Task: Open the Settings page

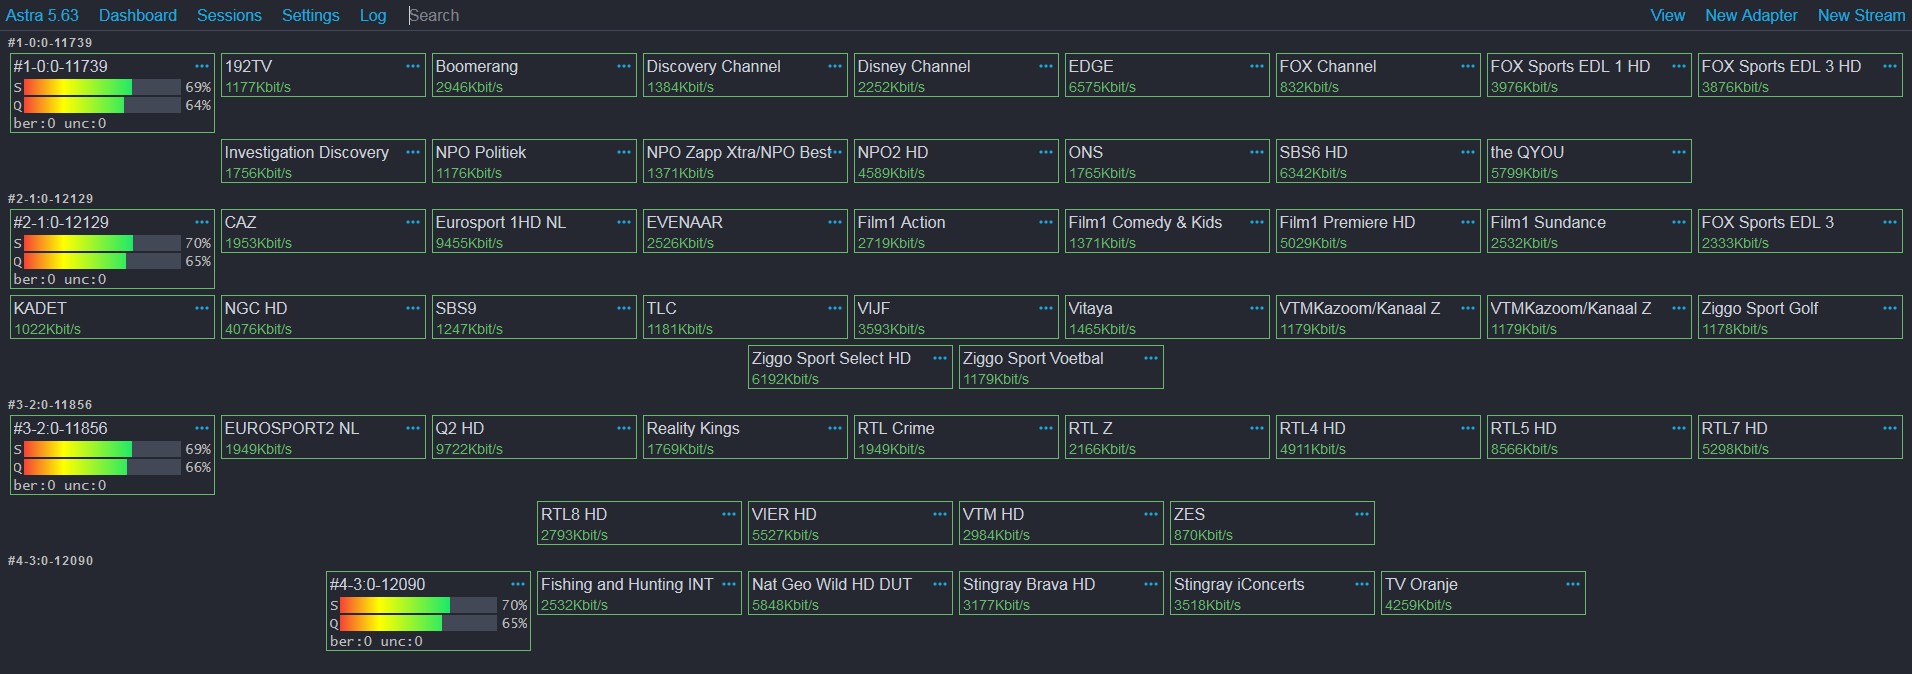Action: pos(311,15)
